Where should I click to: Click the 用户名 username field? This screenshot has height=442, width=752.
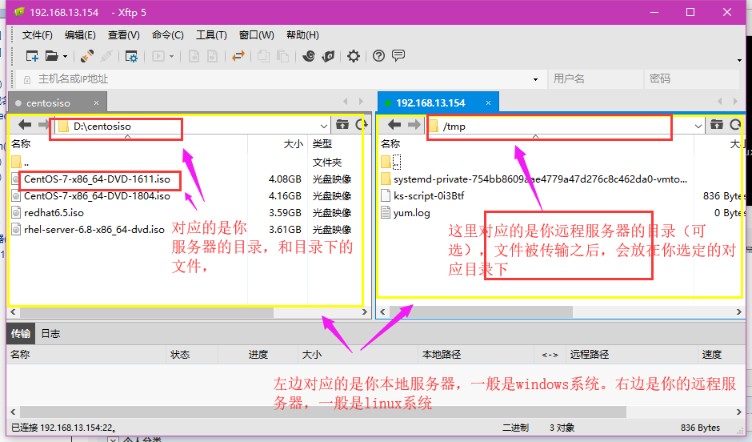coord(595,79)
